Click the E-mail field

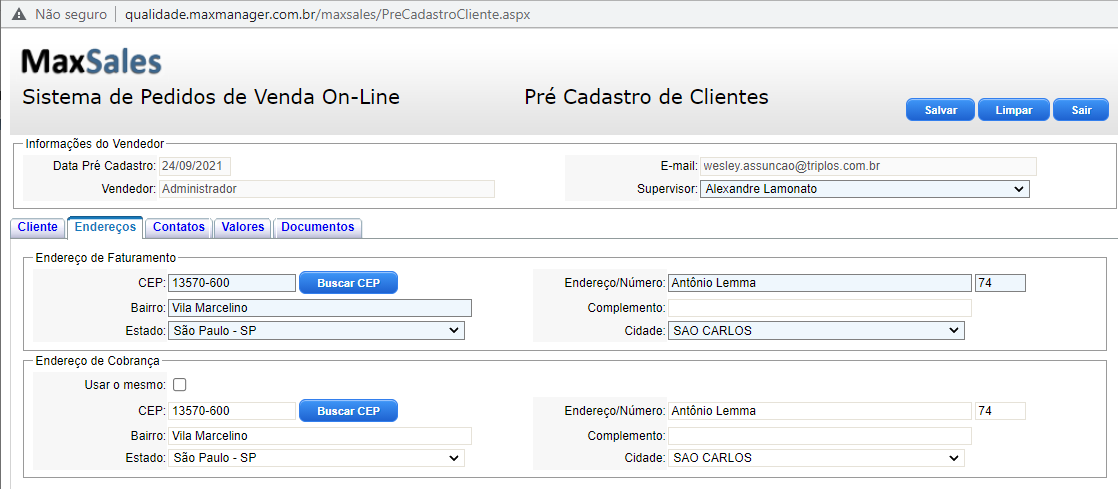pyautogui.click(x=868, y=166)
